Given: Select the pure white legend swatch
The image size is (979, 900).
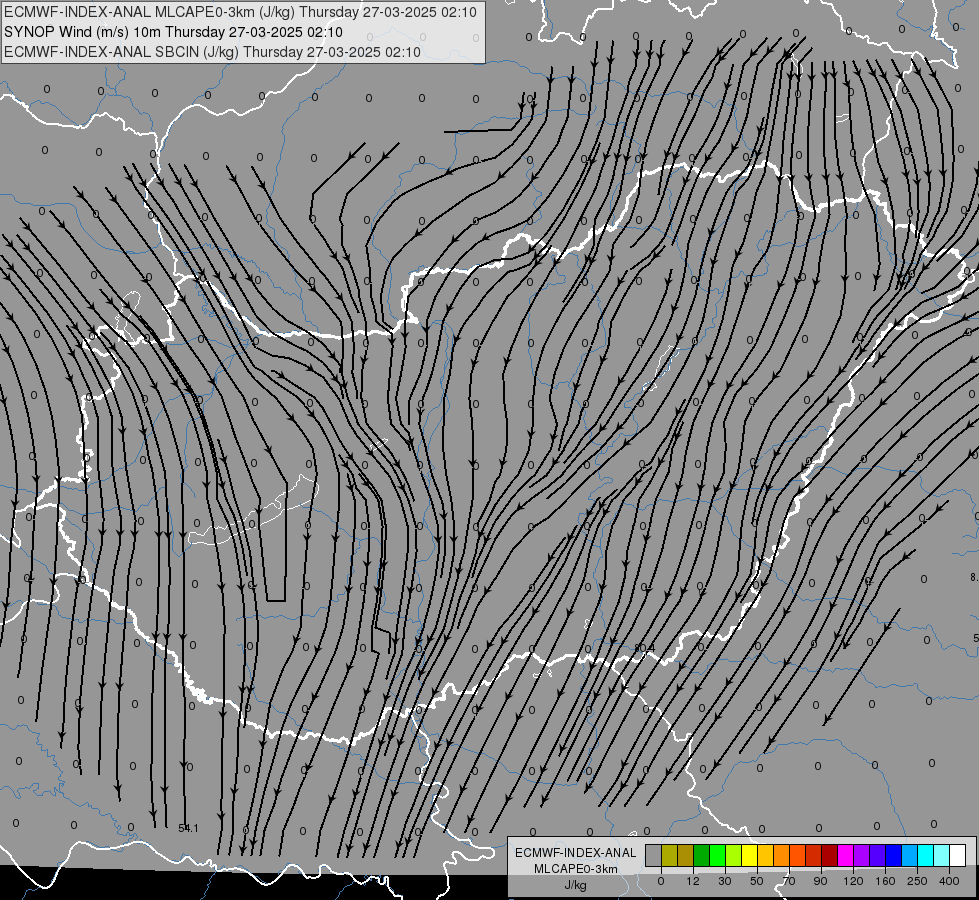Looking at the screenshot, I should 958,855.
